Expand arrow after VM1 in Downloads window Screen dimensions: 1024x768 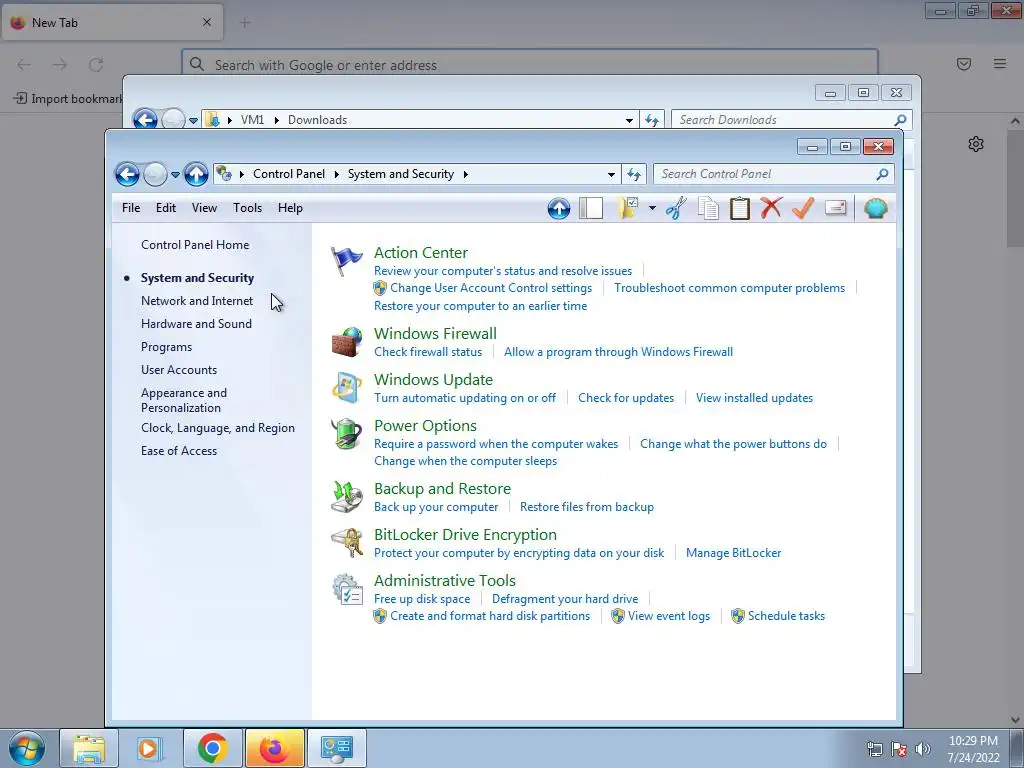276,120
